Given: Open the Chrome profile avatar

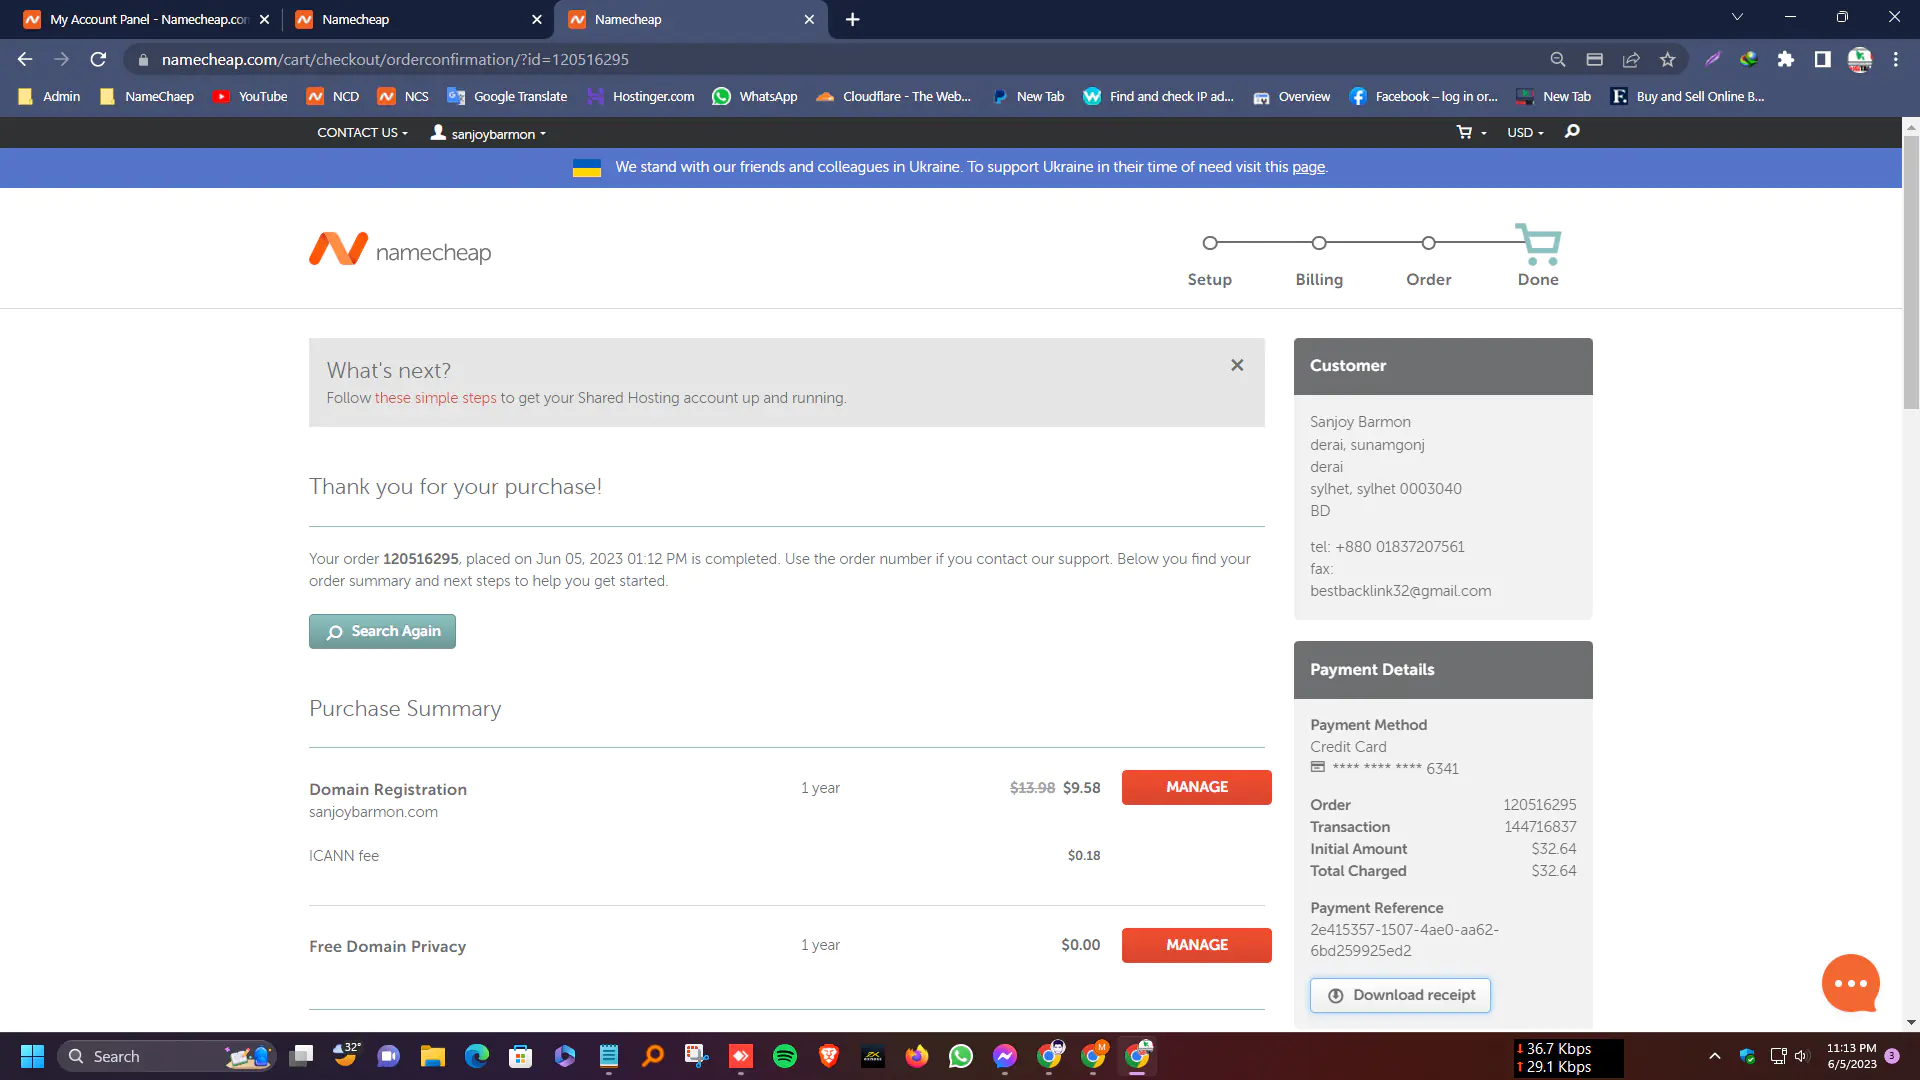Looking at the screenshot, I should [x=1859, y=59].
